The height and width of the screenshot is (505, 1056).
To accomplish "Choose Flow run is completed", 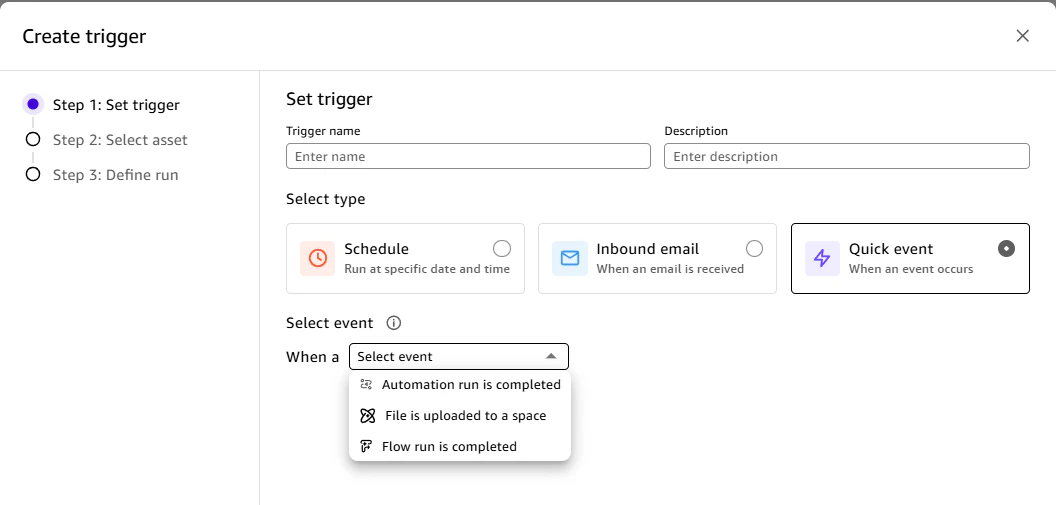I will [460, 446].
